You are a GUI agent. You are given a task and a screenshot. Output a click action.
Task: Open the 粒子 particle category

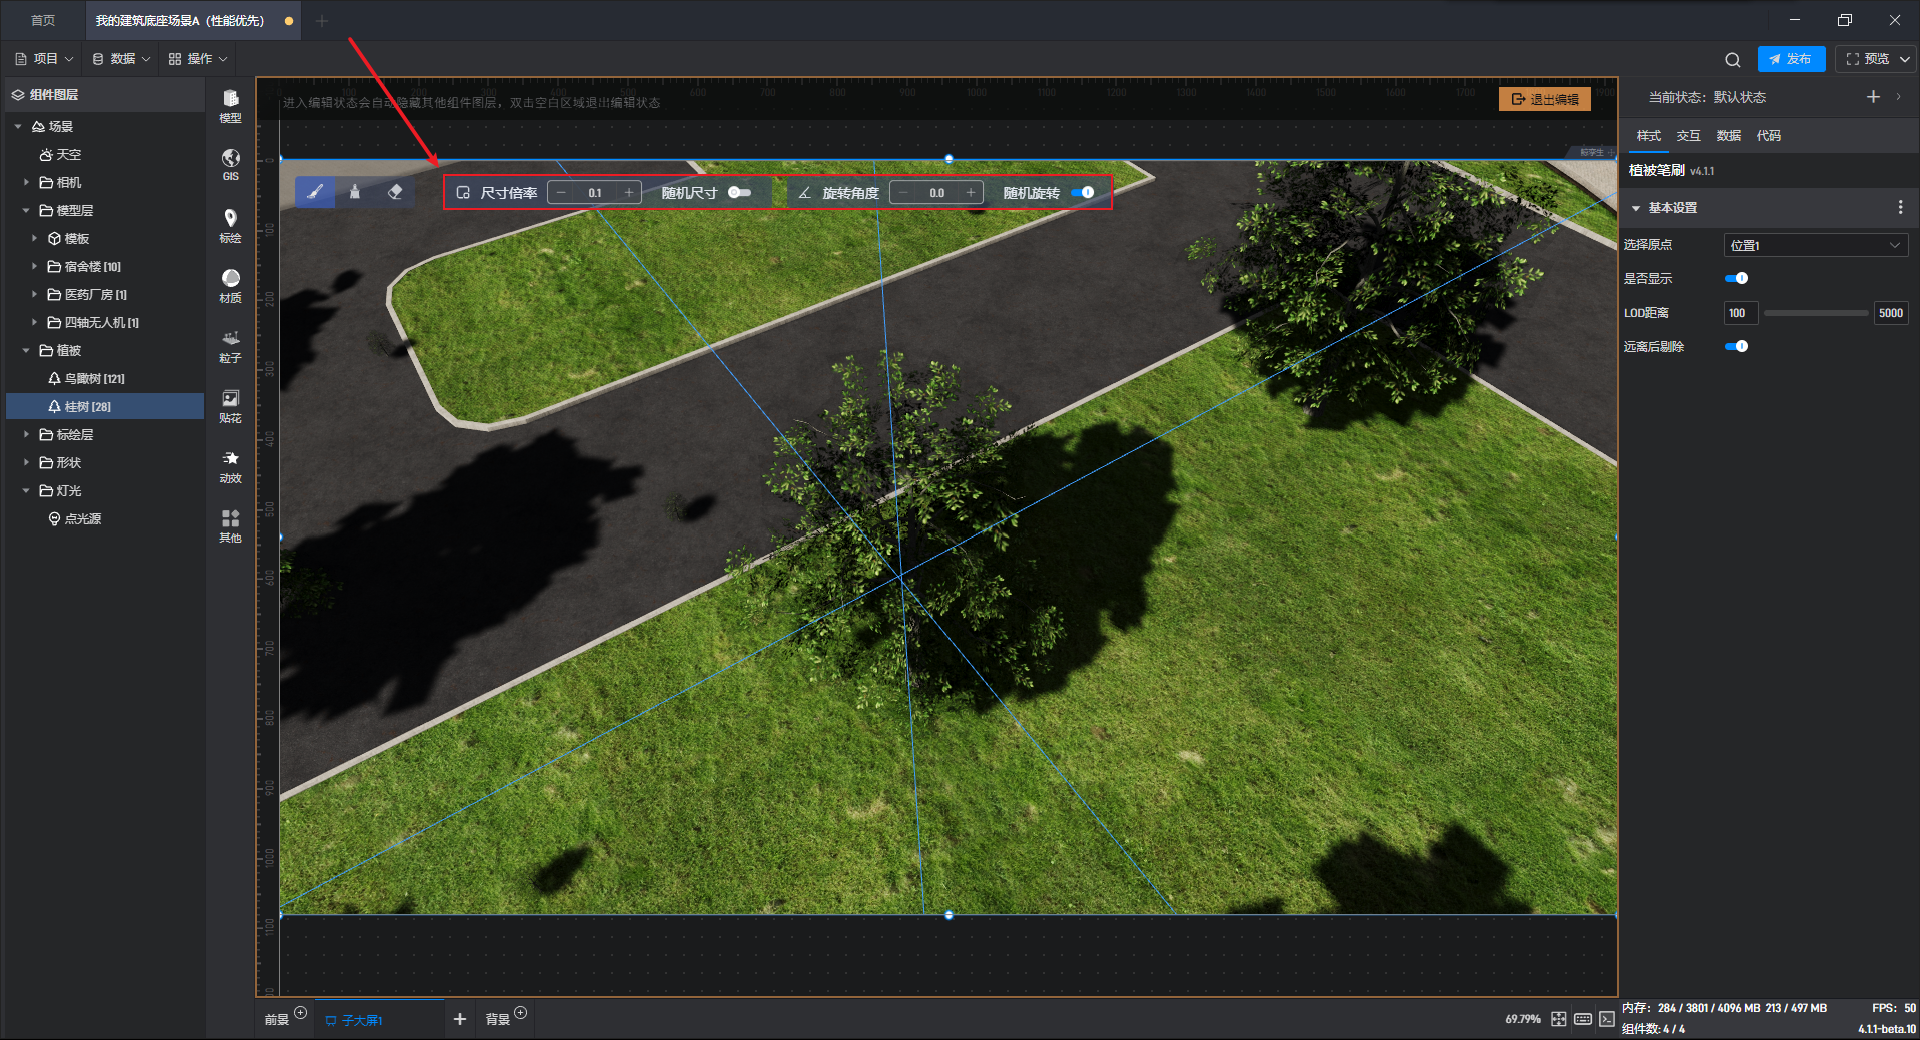[x=230, y=344]
